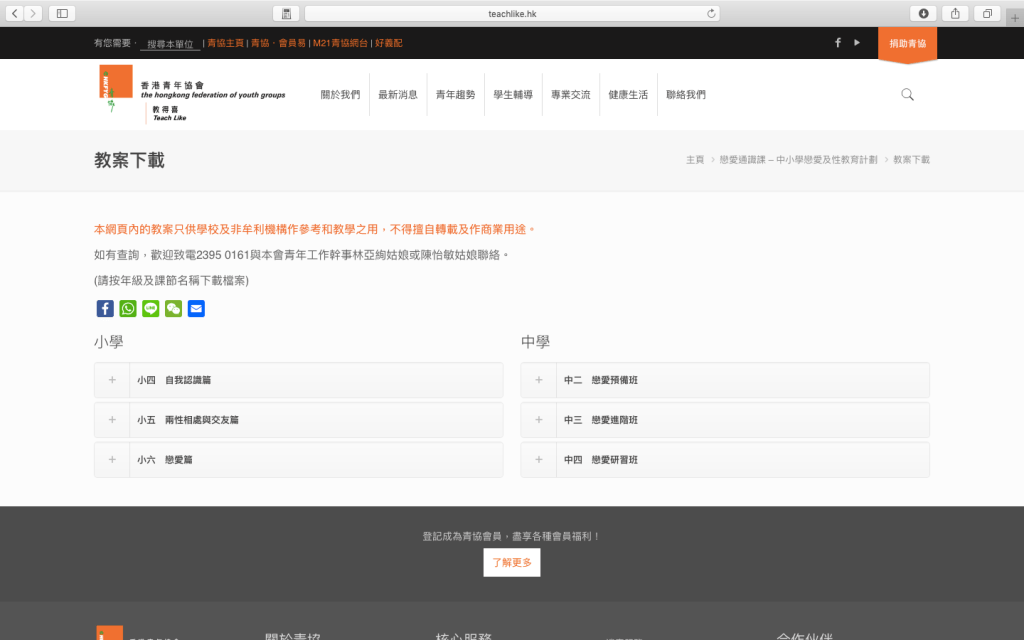Click Safari downloads icon
The height and width of the screenshot is (640, 1024).
click(923, 13)
